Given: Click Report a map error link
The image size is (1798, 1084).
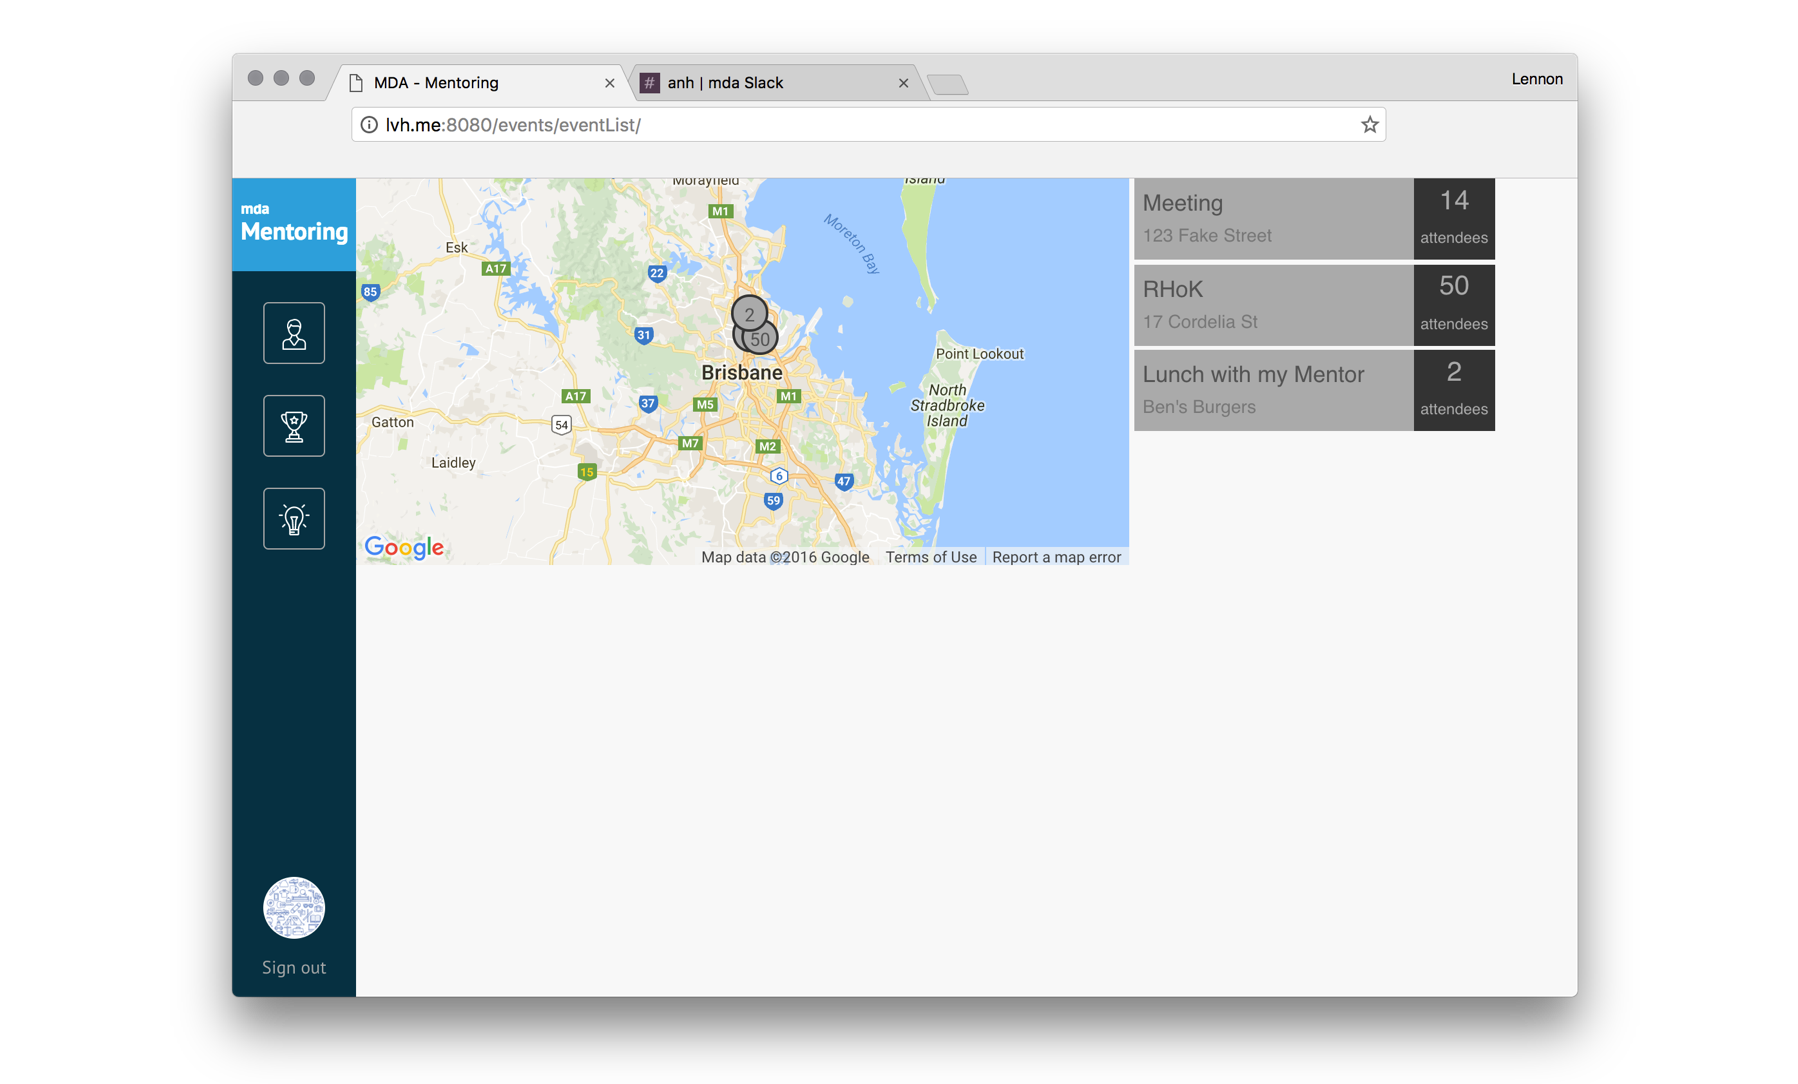Looking at the screenshot, I should (1056, 557).
